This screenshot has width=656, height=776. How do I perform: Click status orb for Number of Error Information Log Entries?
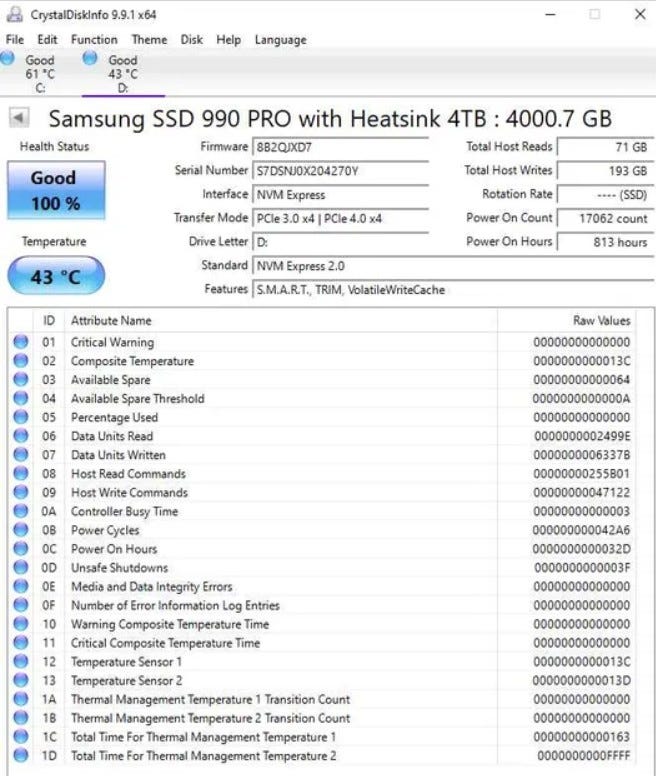click(21, 605)
